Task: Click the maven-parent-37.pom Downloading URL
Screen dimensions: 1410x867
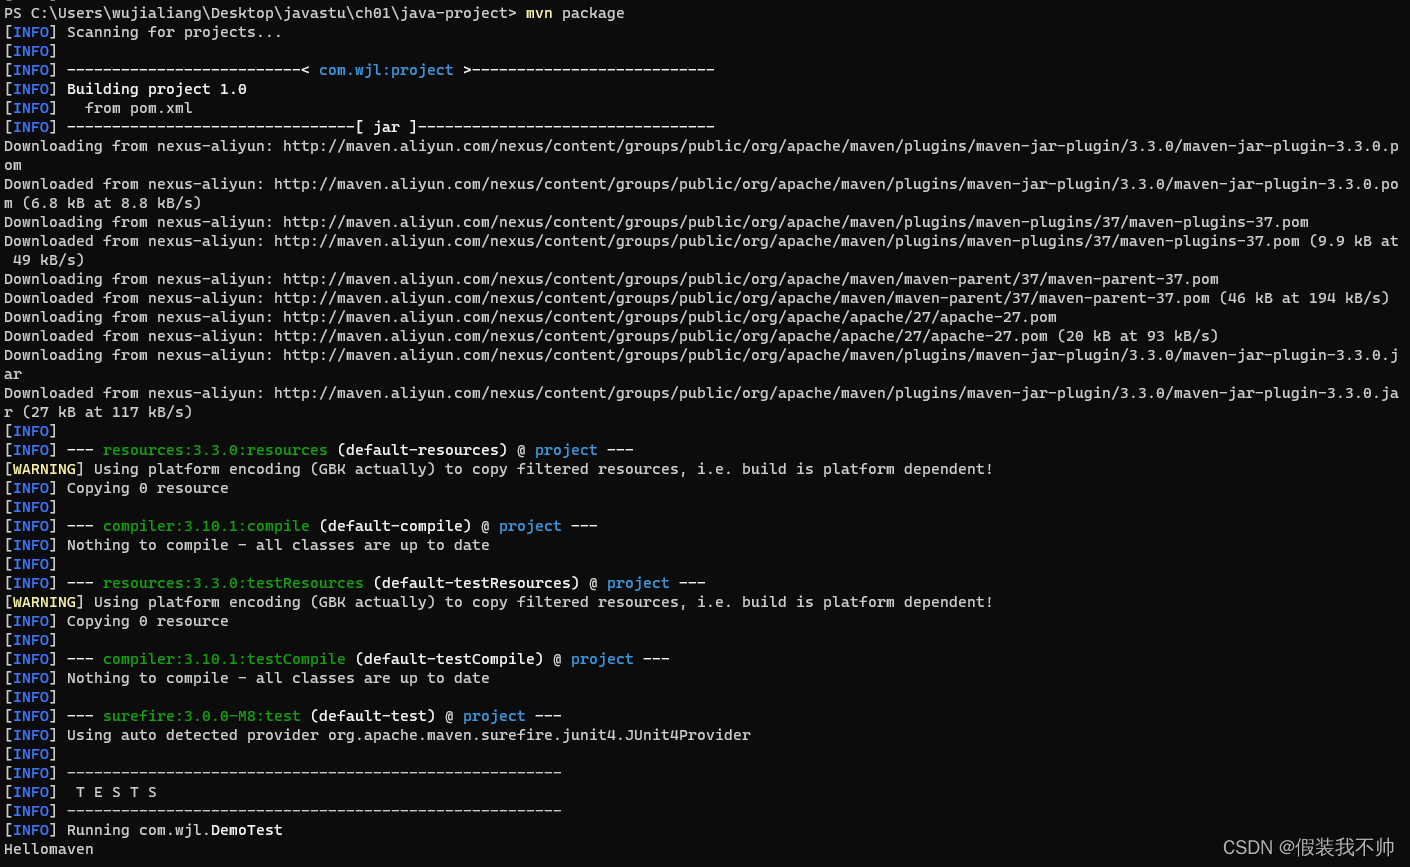Action: pos(751,279)
